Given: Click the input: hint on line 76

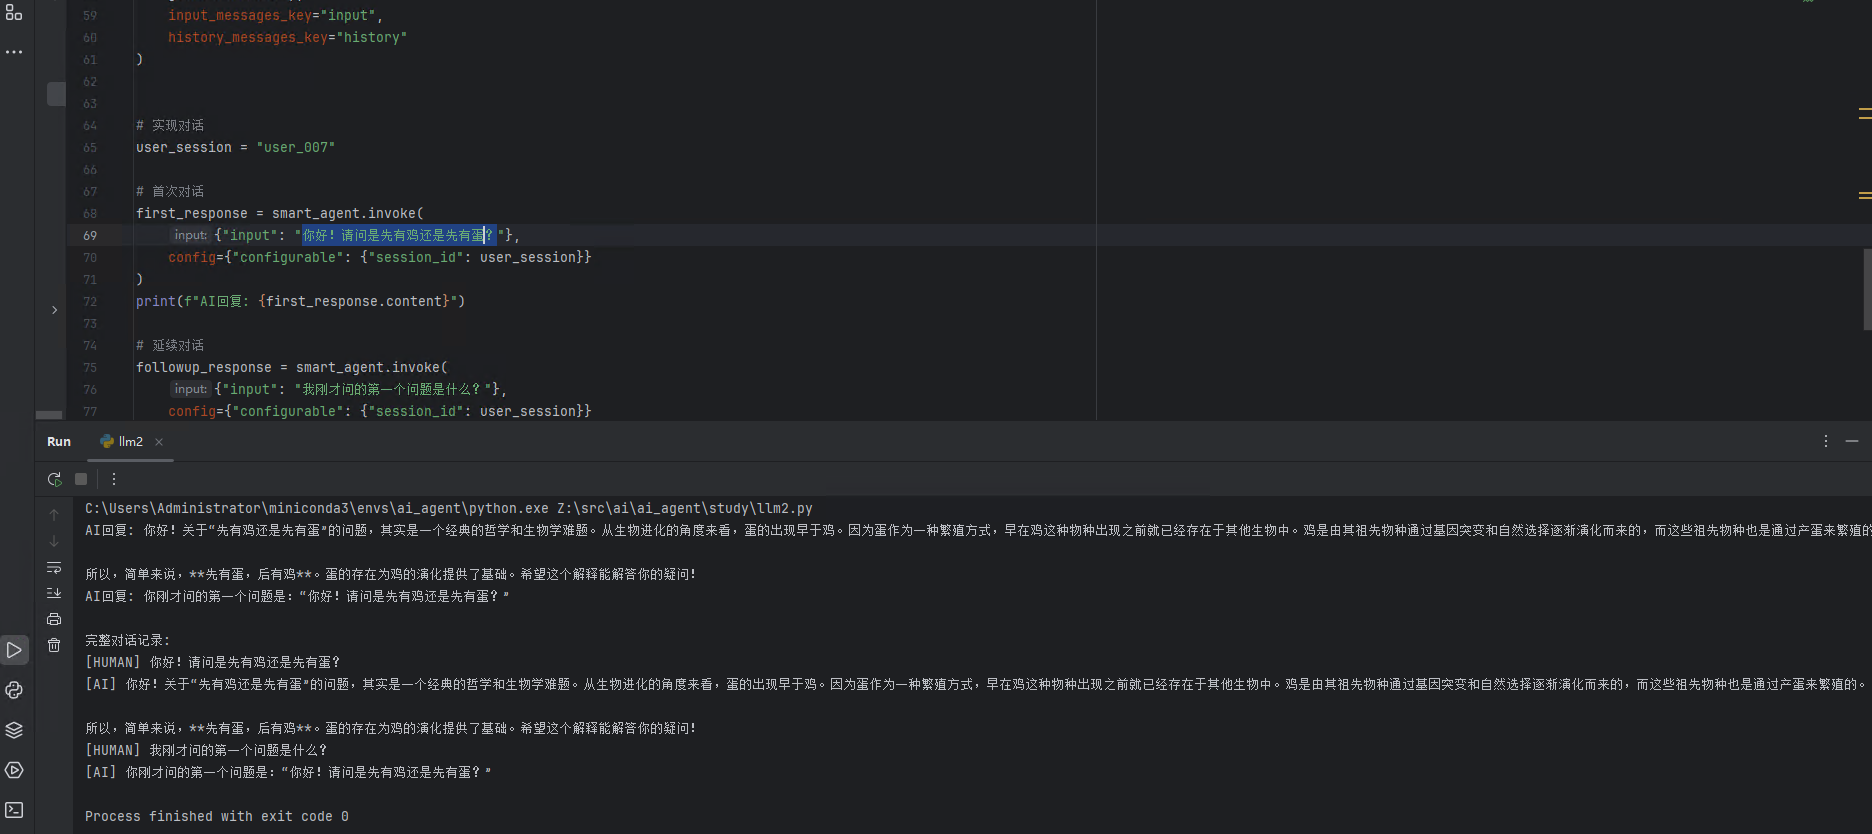Looking at the screenshot, I should coord(190,389).
